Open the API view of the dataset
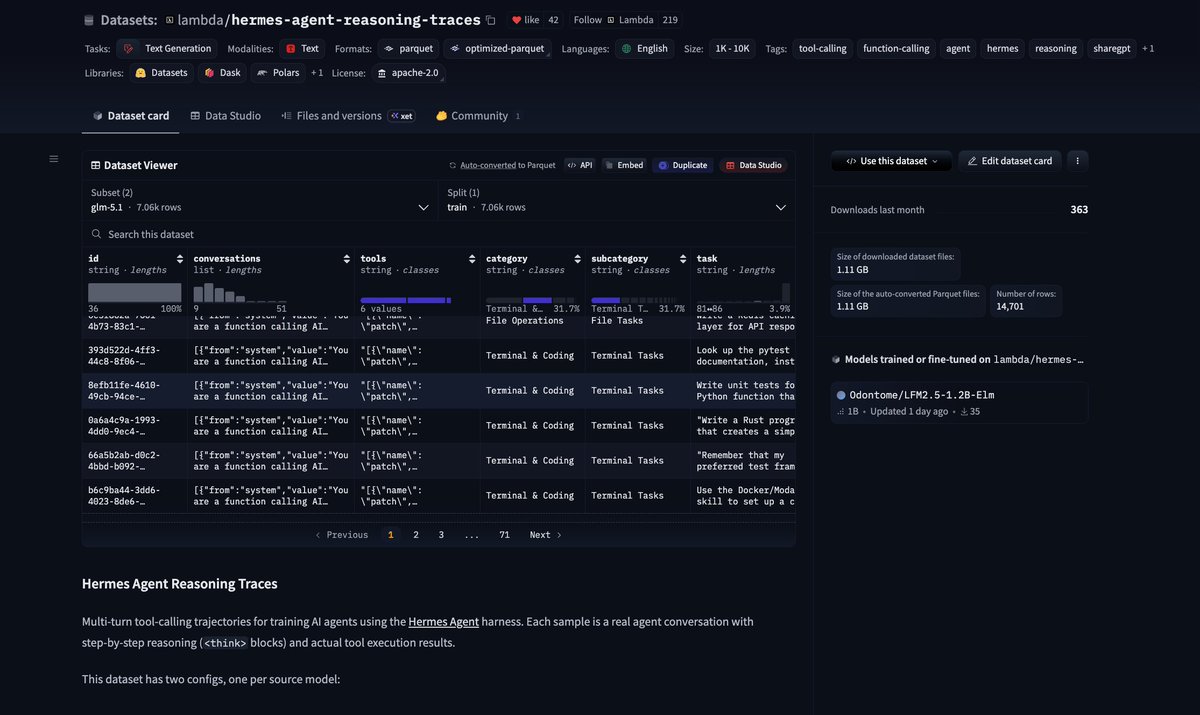1200x715 pixels. pyautogui.click(x=580, y=164)
